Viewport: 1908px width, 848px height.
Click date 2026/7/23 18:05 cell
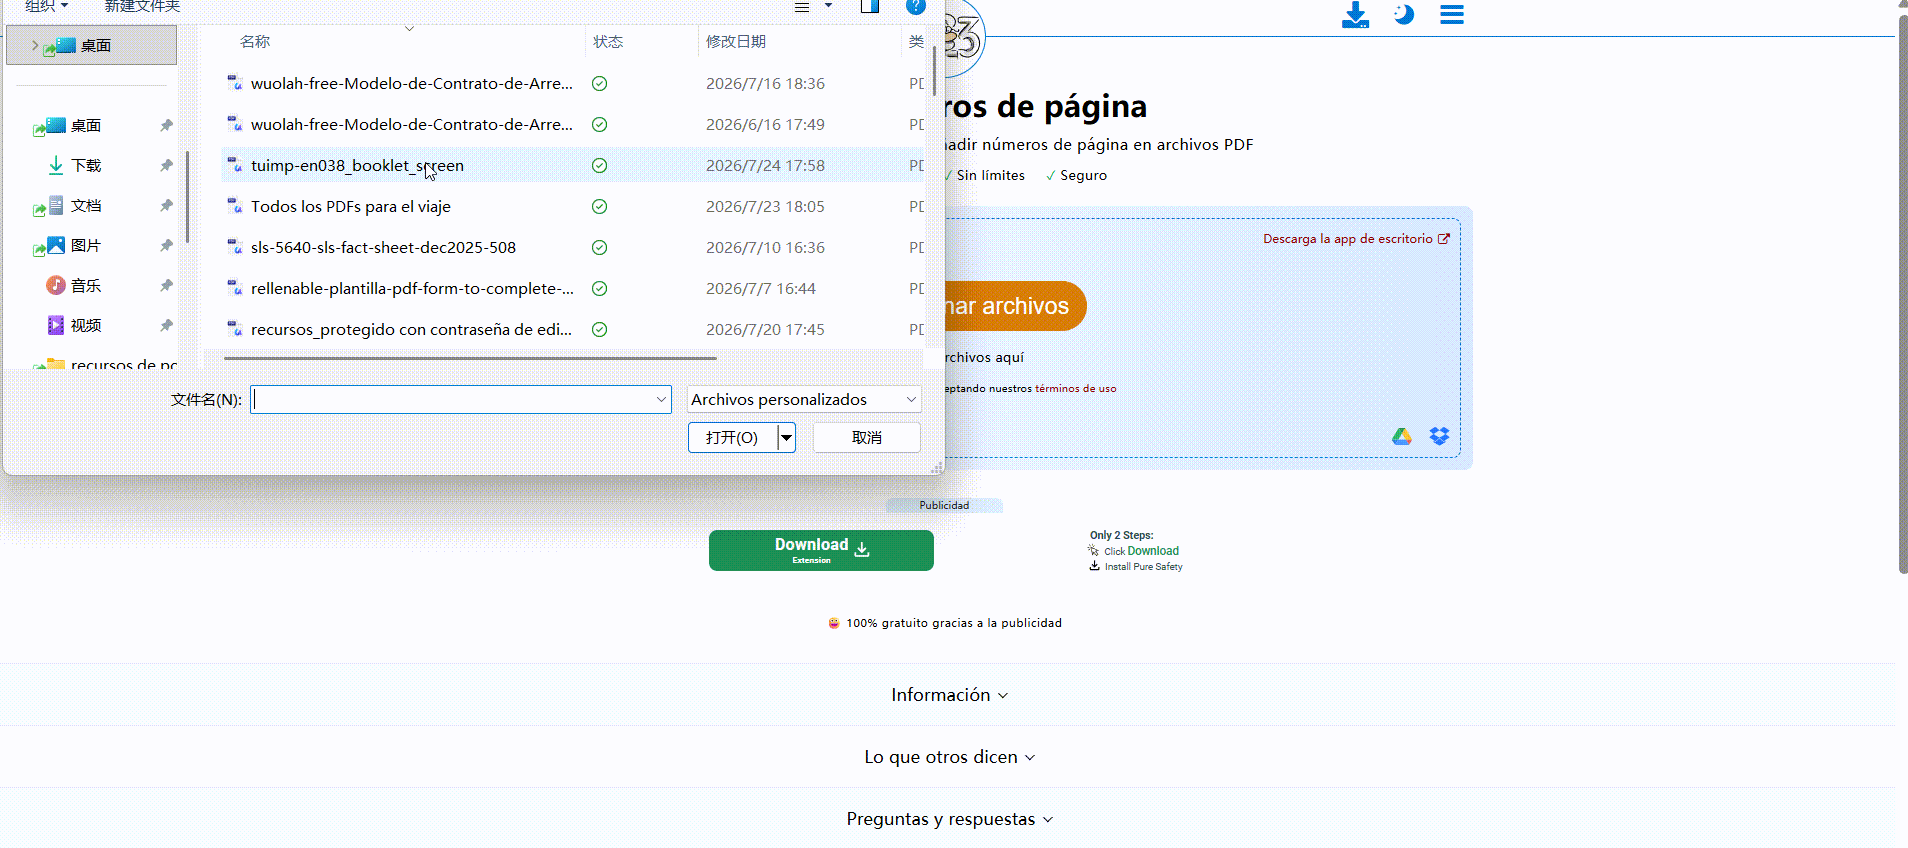[765, 206]
